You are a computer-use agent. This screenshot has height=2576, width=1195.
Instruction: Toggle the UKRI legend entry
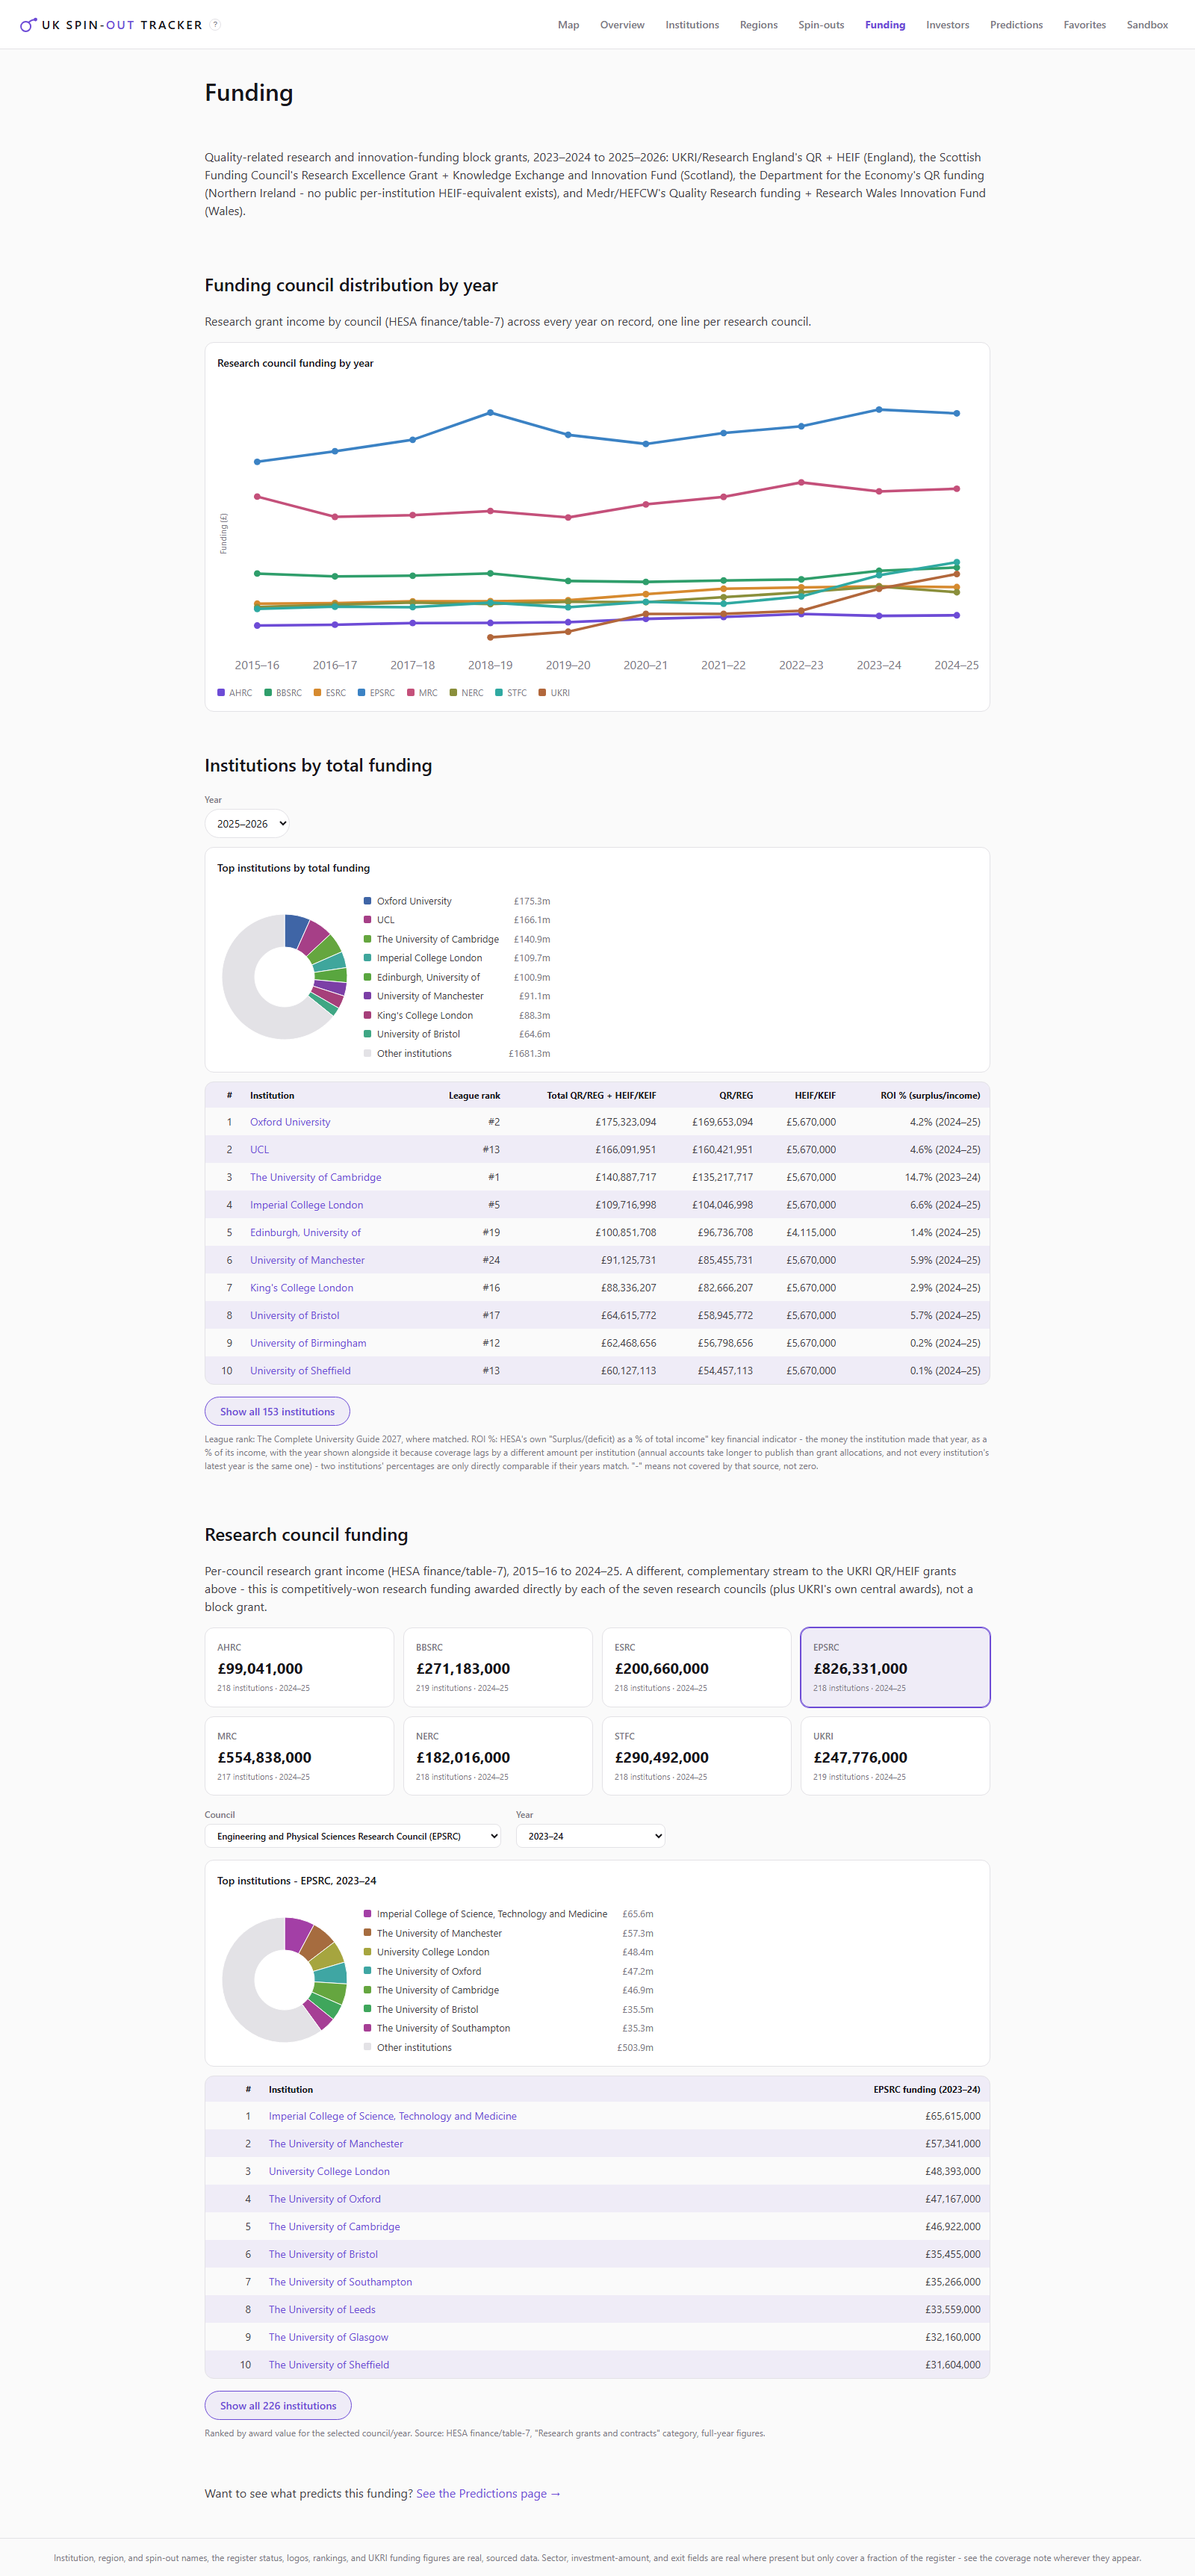[x=554, y=693]
